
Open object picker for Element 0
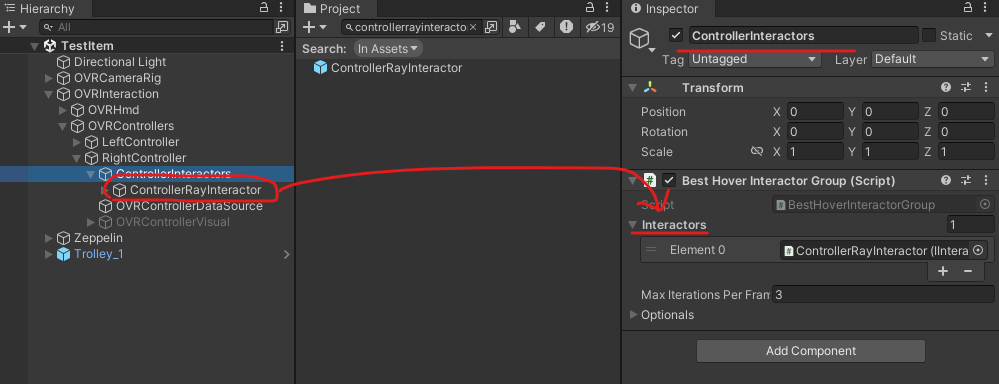click(x=977, y=250)
